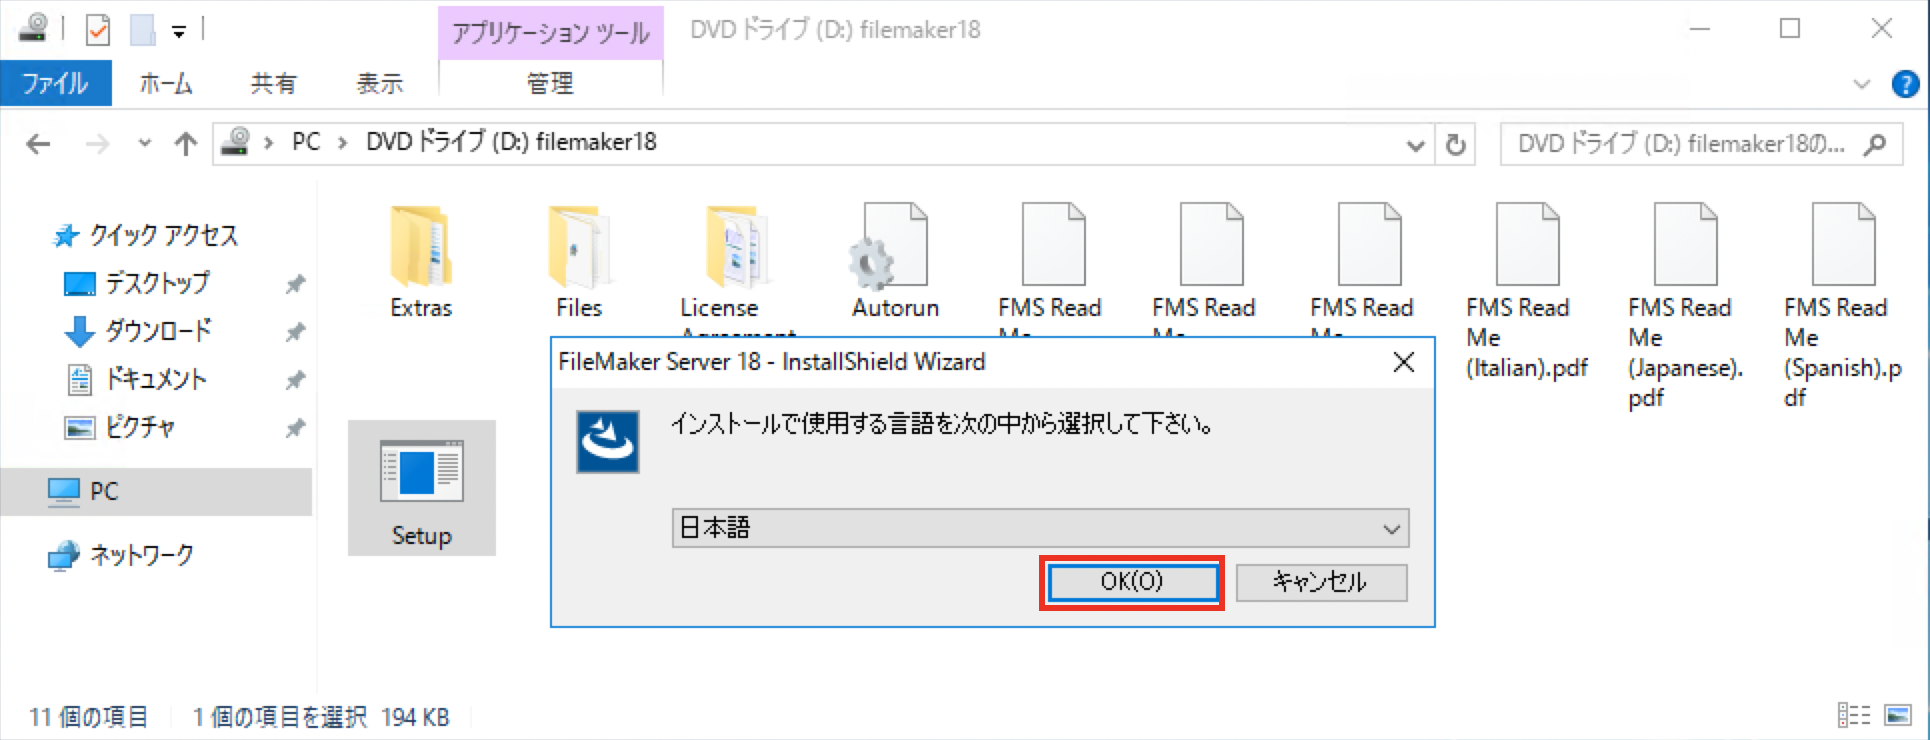This screenshot has height=740, width=1930.
Task: Switch to the 表示 ribbon tab
Action: tap(380, 84)
